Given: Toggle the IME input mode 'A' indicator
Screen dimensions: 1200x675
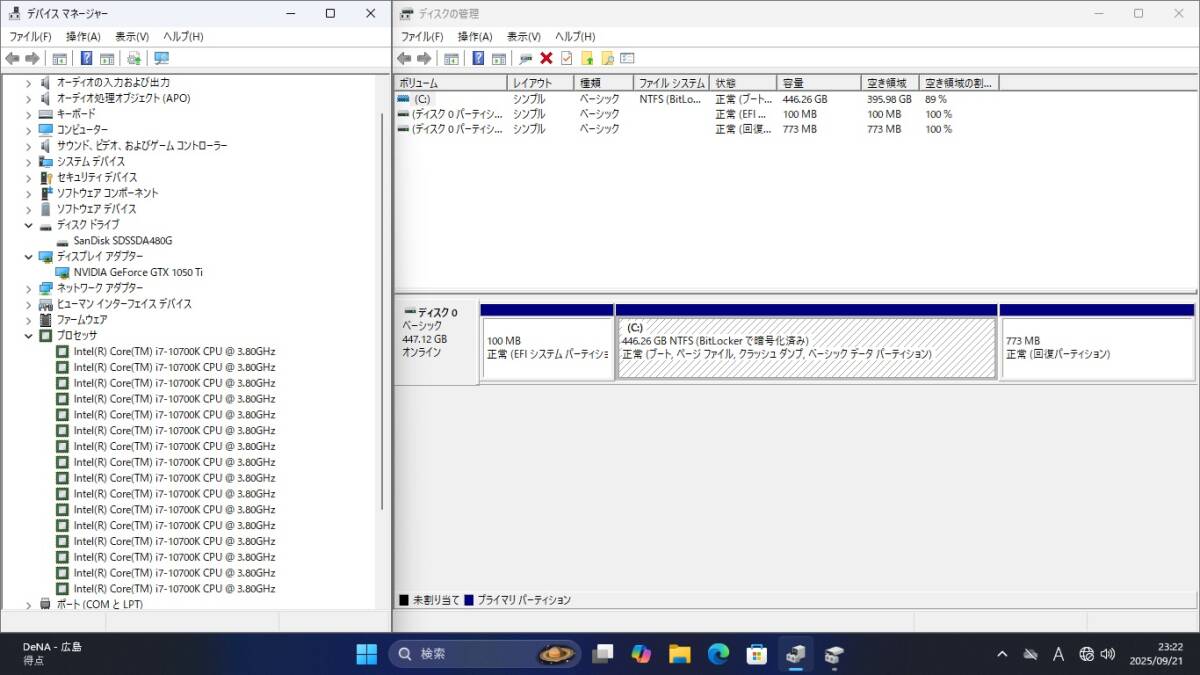Looking at the screenshot, I should click(x=1058, y=654).
